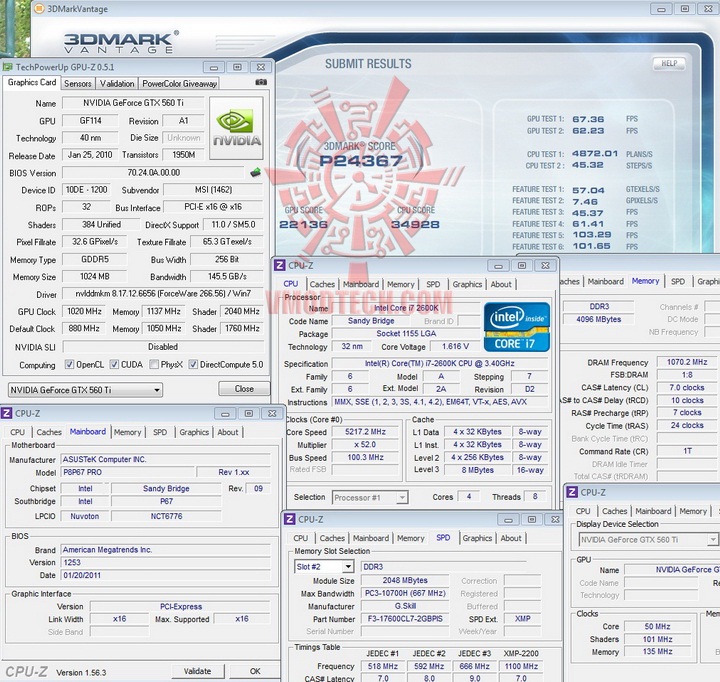This screenshot has height=682, width=720.
Task: Click the CPU-Z Z icon in the Graphics window
Action: pyautogui.click(x=572, y=492)
